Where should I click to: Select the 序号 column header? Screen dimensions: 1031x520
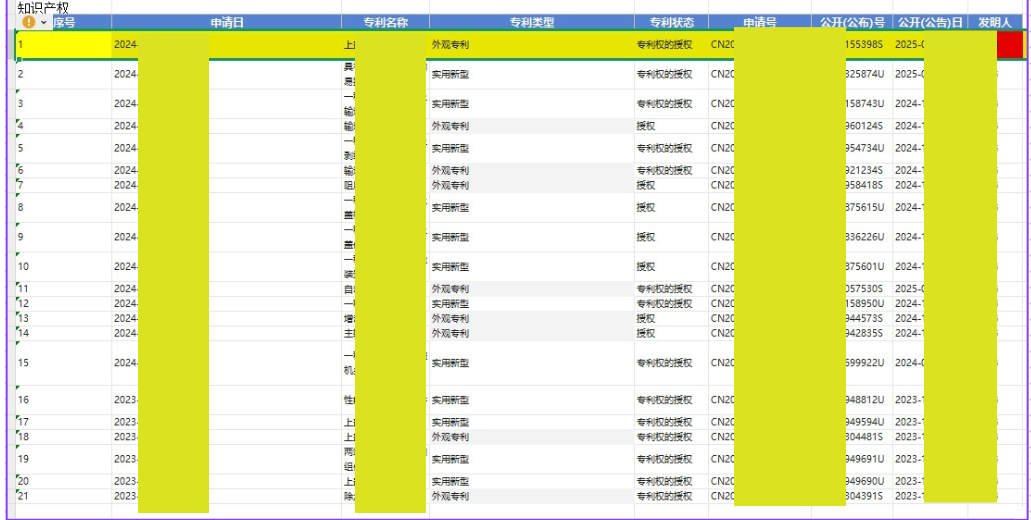coord(64,22)
